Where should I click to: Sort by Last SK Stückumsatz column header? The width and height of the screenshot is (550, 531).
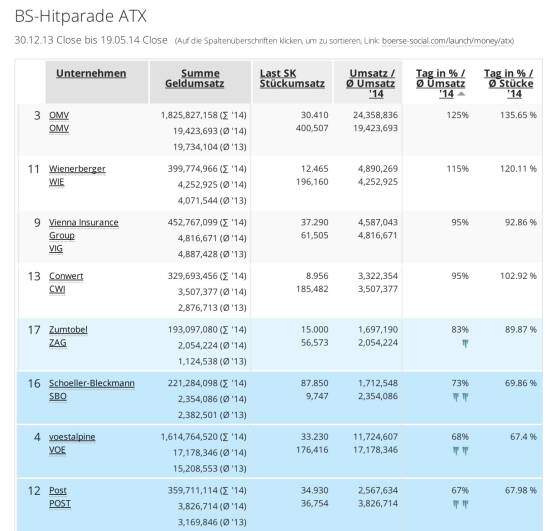[292, 79]
